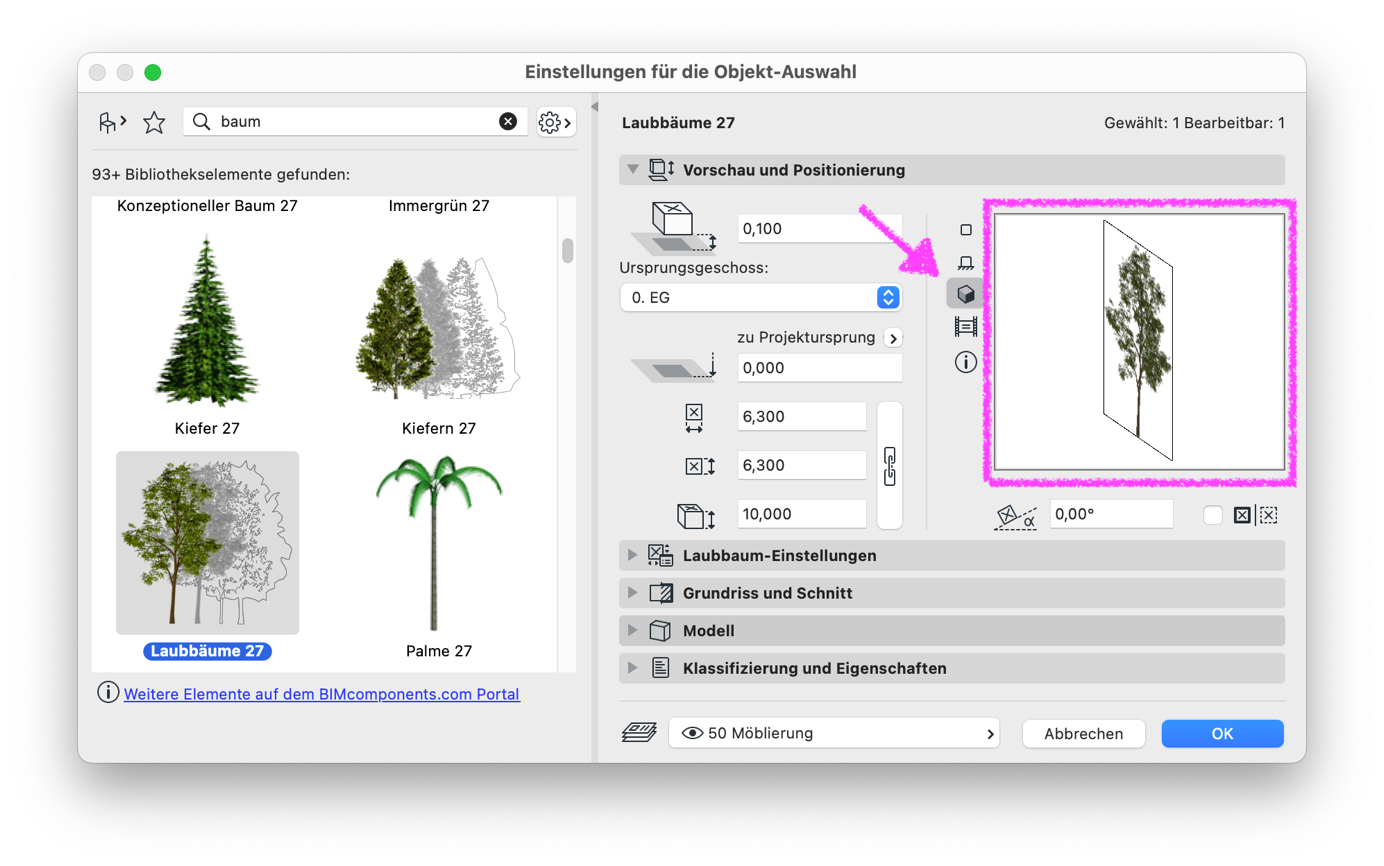Expand Grundriss und Schnitt panel
1384x866 pixels.
(632, 593)
